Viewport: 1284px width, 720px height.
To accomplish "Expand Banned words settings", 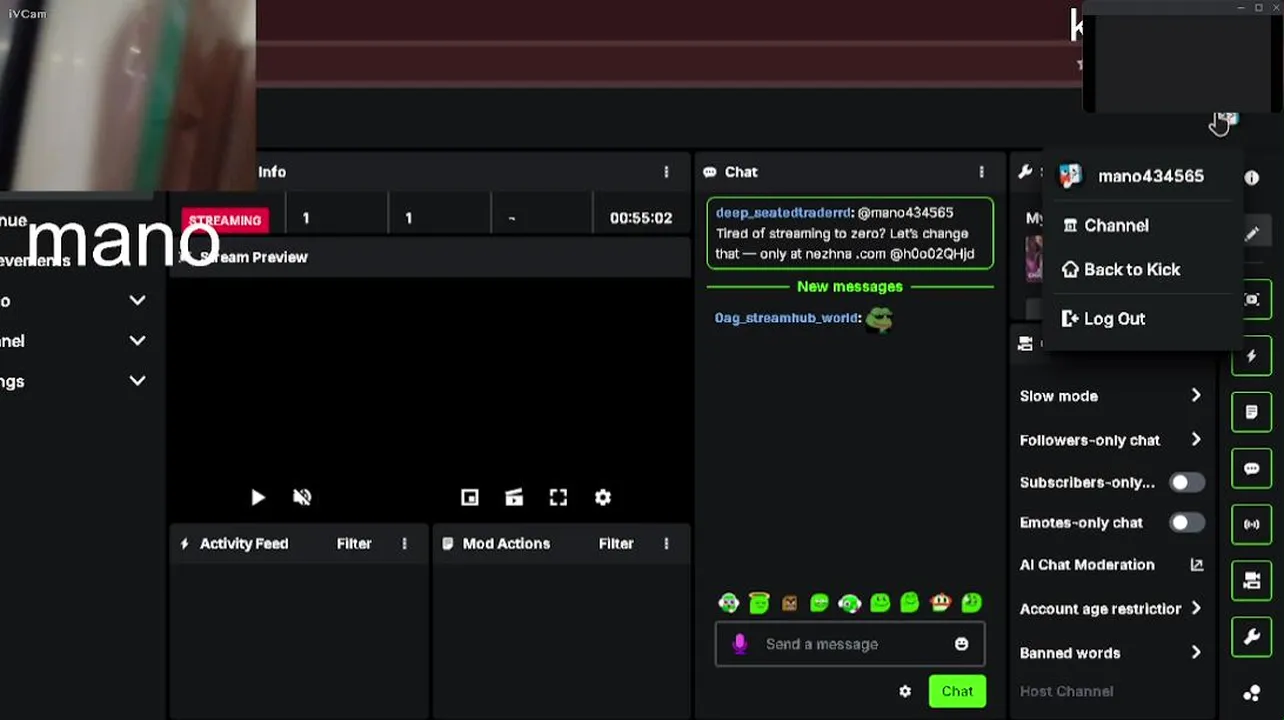I will pyautogui.click(x=1196, y=653).
